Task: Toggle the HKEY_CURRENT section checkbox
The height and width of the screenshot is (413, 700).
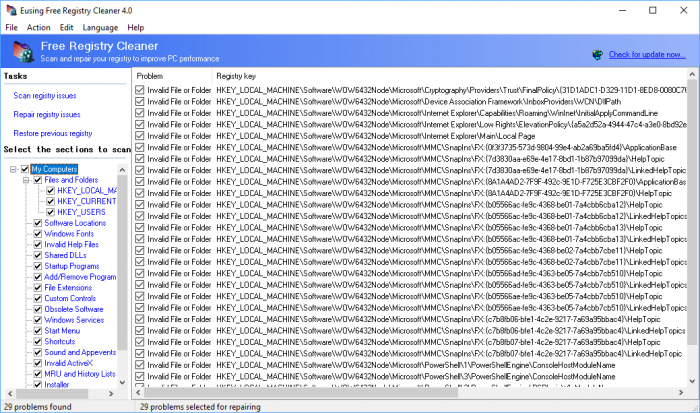Action: tap(50, 201)
